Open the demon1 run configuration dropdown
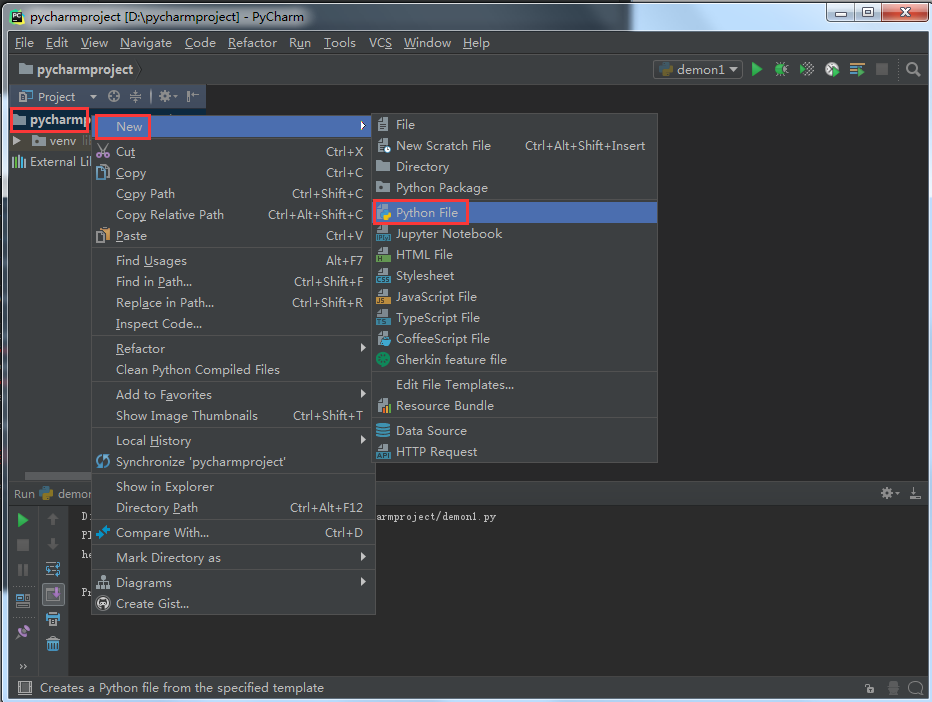Viewport: 932px width, 702px height. coord(698,70)
